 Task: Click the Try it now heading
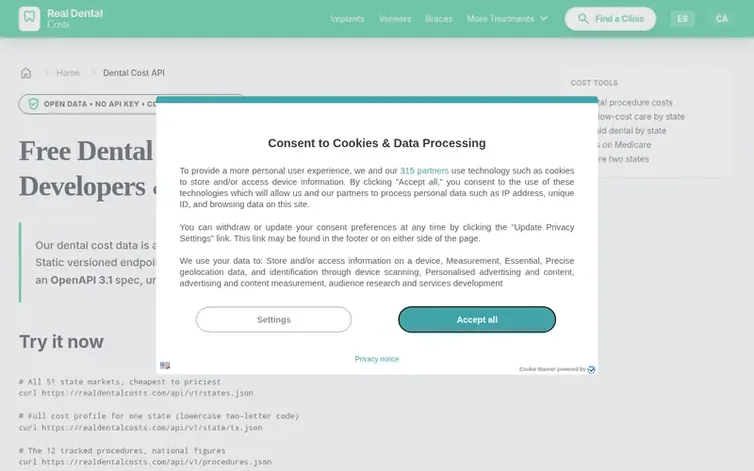click(62, 342)
